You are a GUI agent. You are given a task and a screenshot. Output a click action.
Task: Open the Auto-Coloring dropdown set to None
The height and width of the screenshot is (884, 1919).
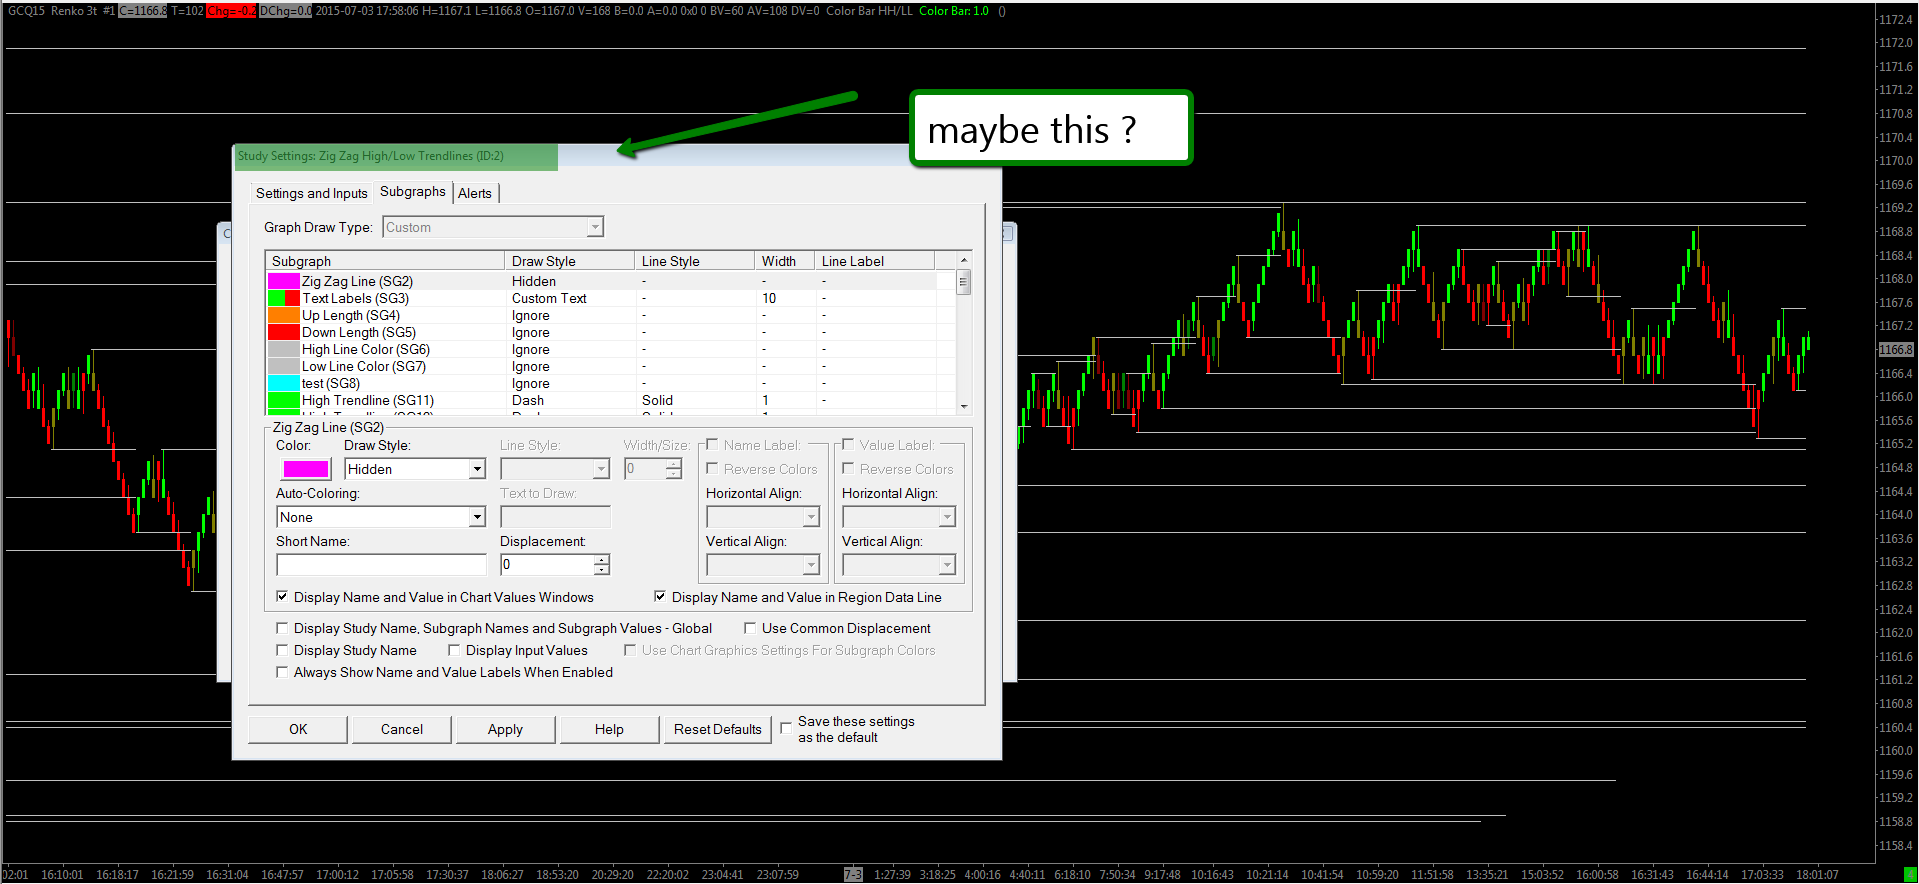coord(381,517)
